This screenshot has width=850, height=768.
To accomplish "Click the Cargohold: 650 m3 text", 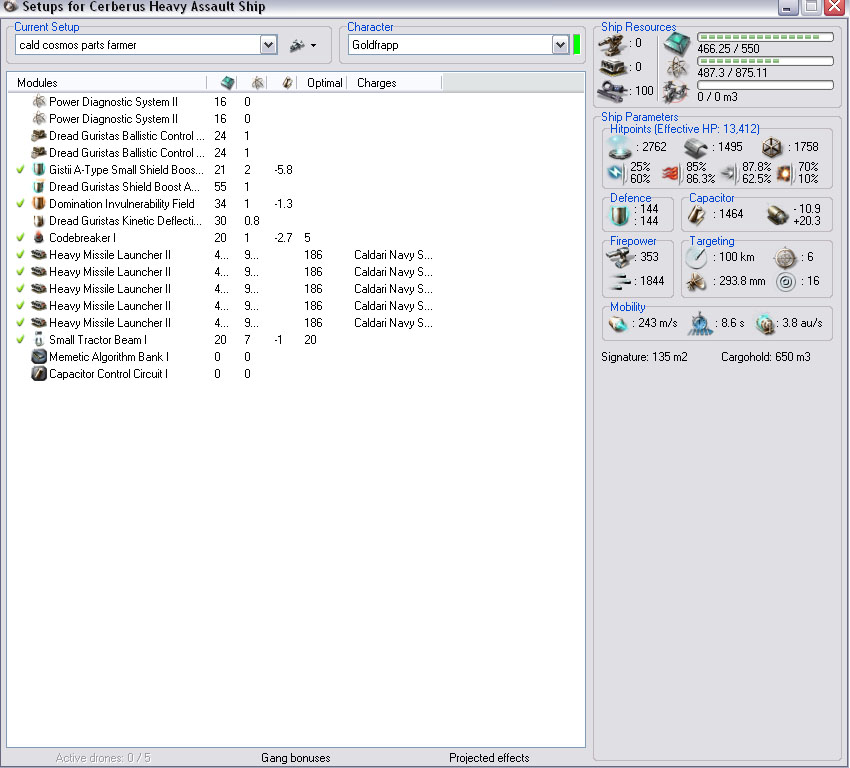I will (x=765, y=357).
